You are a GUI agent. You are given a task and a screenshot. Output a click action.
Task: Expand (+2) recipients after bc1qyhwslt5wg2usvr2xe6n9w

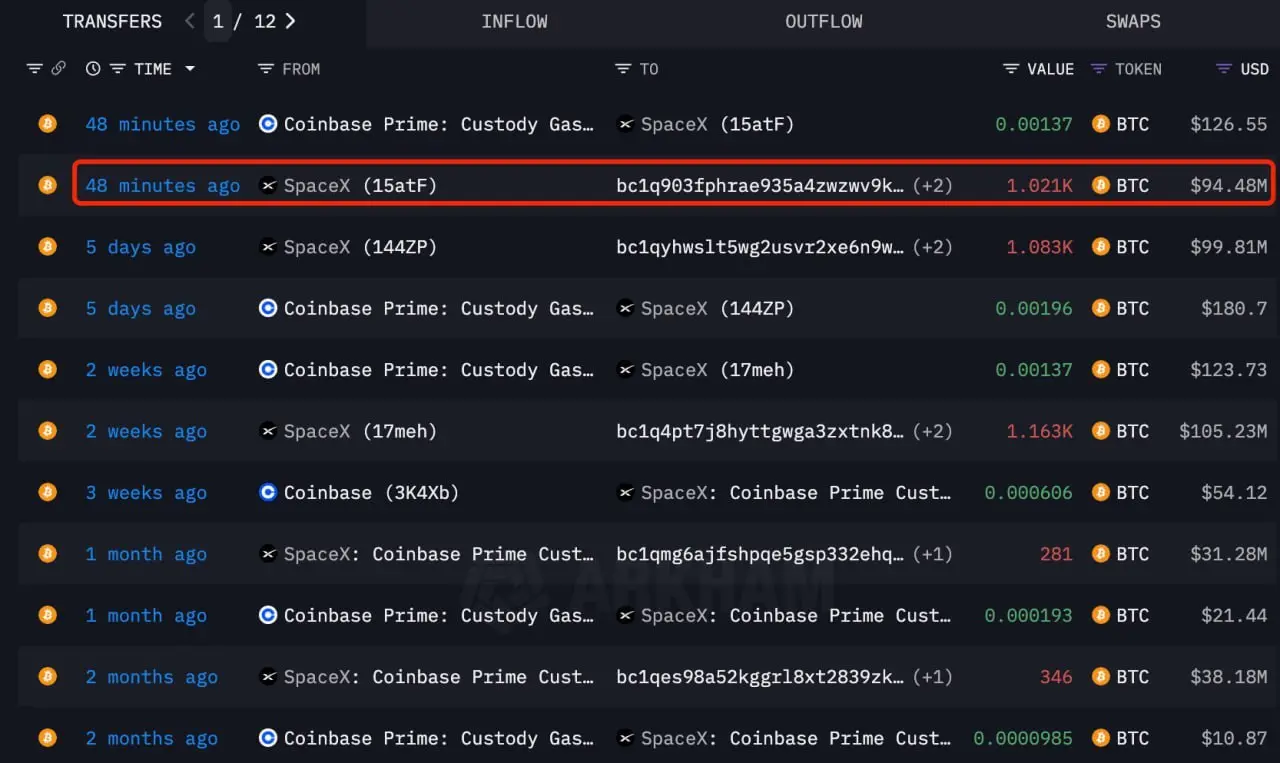tap(932, 247)
